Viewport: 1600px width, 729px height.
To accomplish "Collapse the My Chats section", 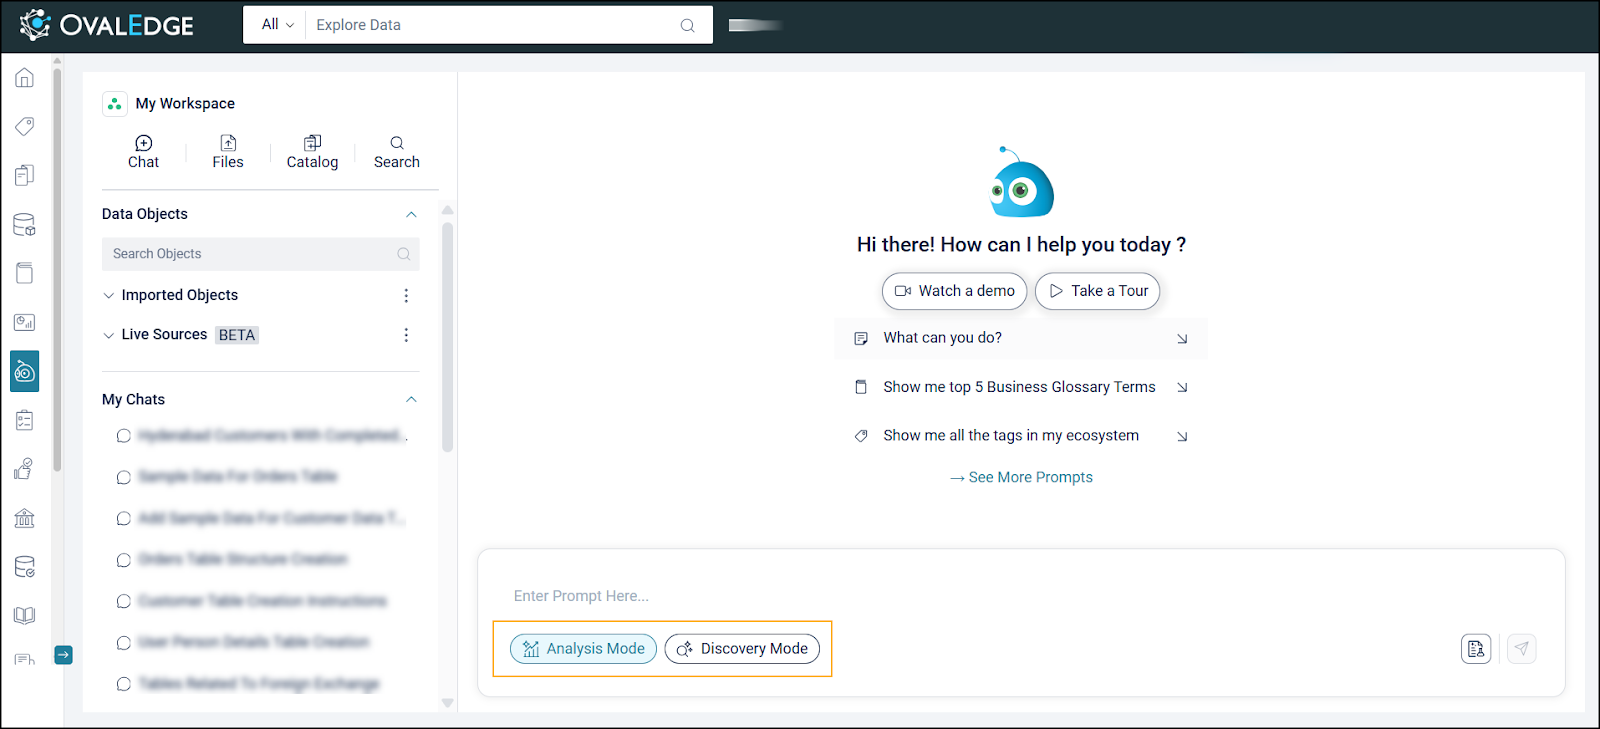I will [x=411, y=400].
